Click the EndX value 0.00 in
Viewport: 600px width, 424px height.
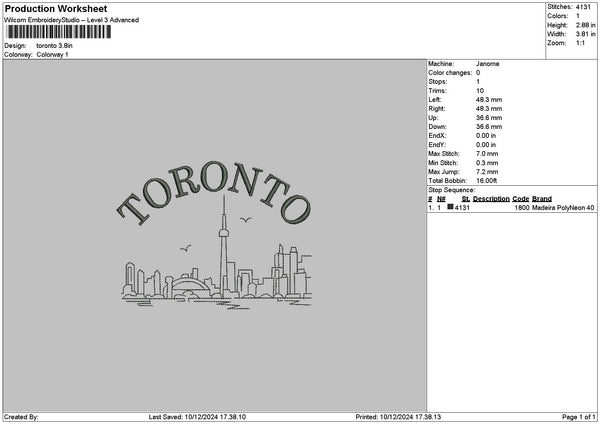[486, 136]
